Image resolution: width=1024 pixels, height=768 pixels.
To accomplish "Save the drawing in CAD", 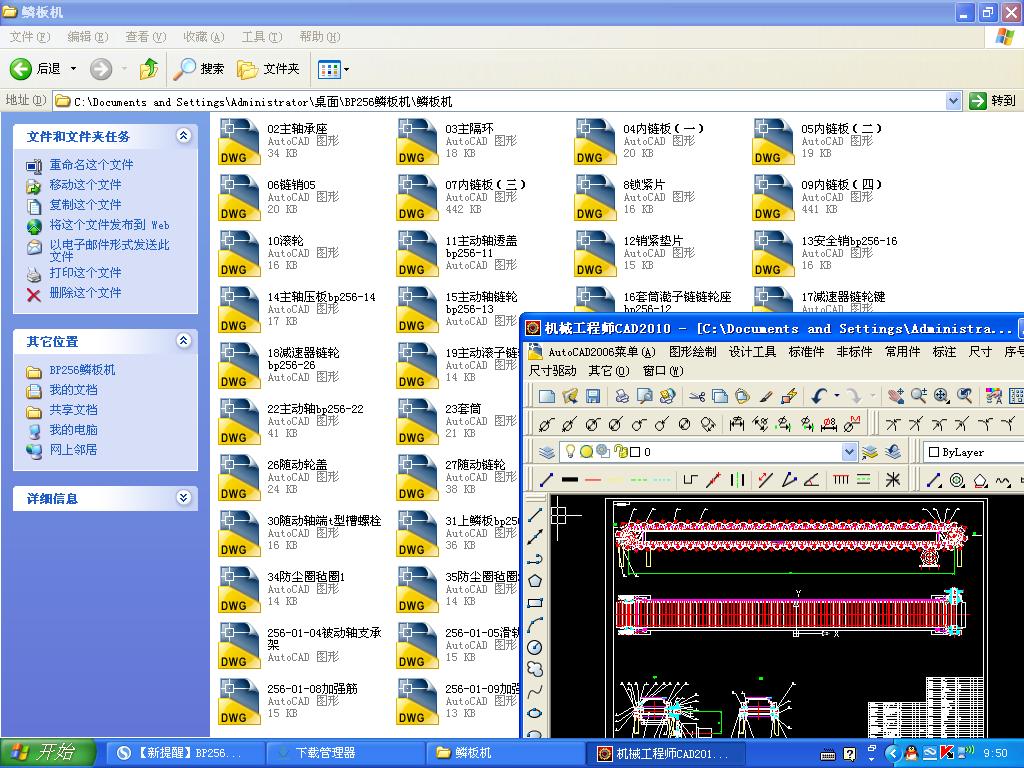I will click(x=593, y=395).
